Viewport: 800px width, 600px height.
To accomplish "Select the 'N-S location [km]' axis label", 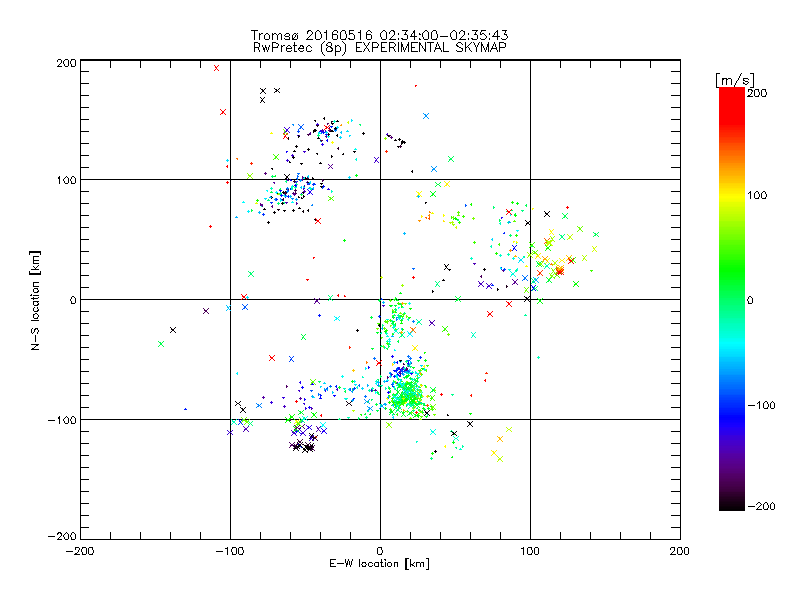I will coord(35,300).
